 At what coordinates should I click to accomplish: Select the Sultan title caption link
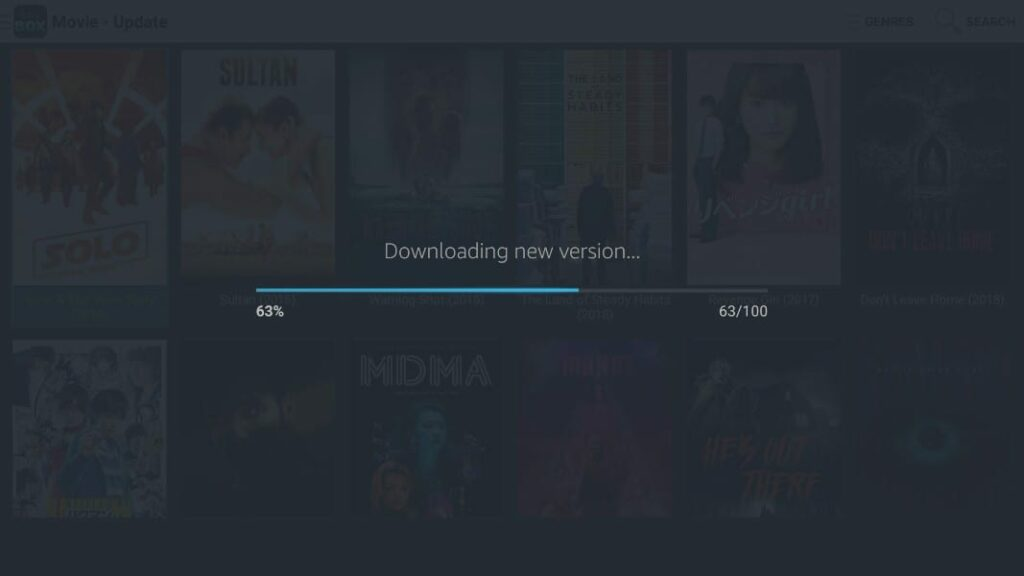257,300
